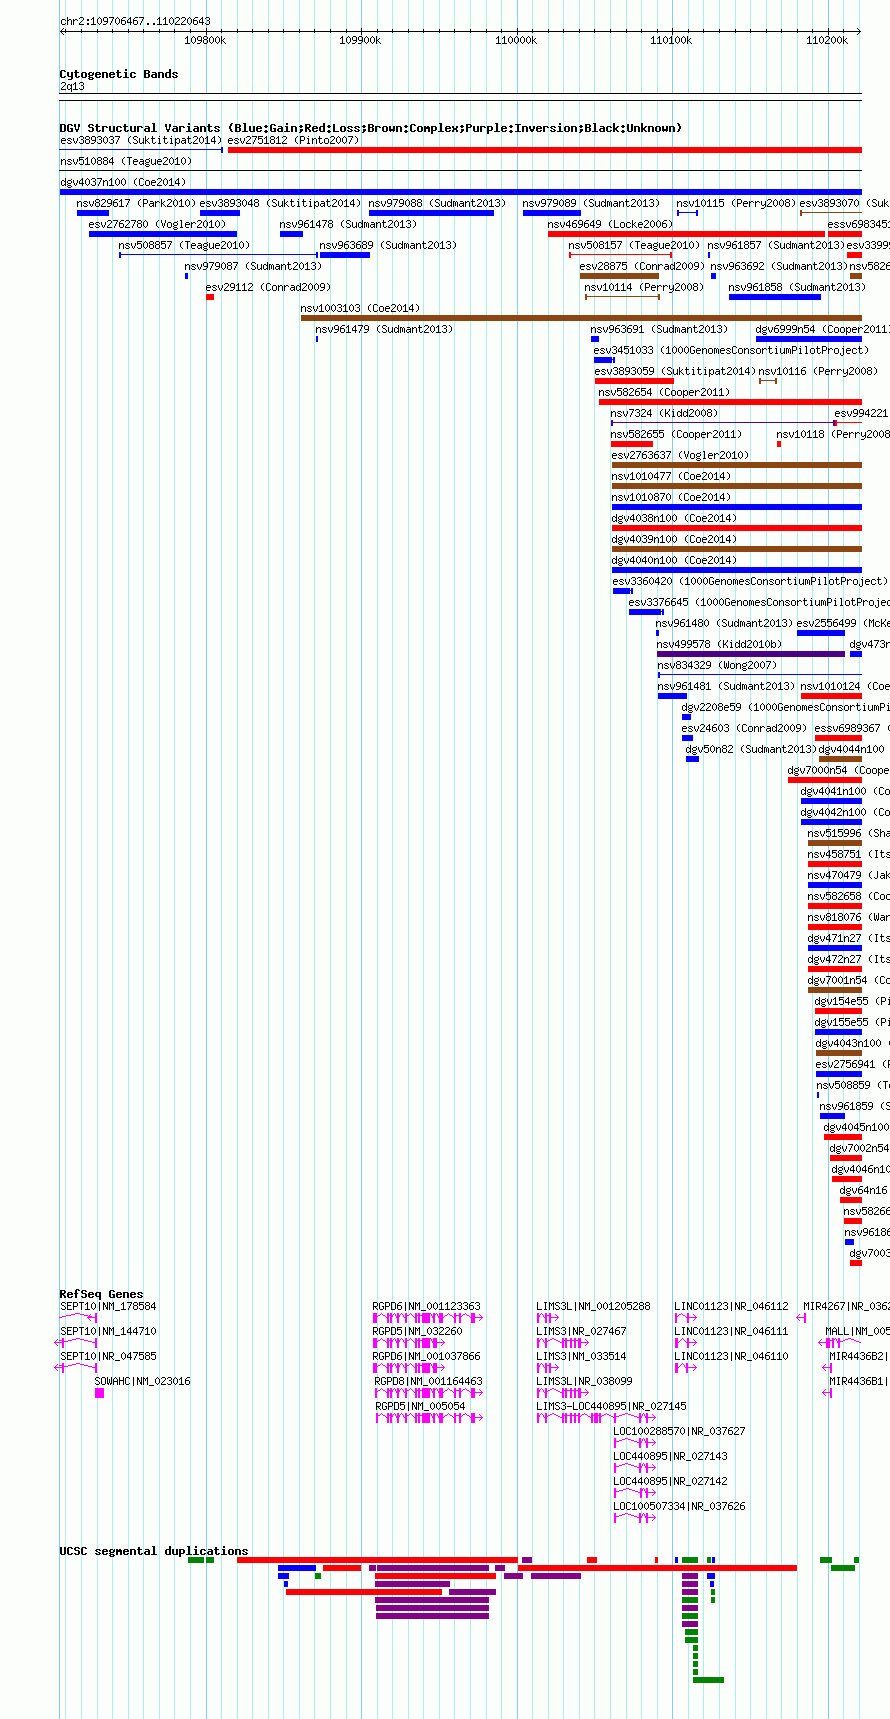This screenshot has width=890, height=1719.
Task: Open nsv961481 (Sudmant2013) variant
Action: click(x=727, y=686)
